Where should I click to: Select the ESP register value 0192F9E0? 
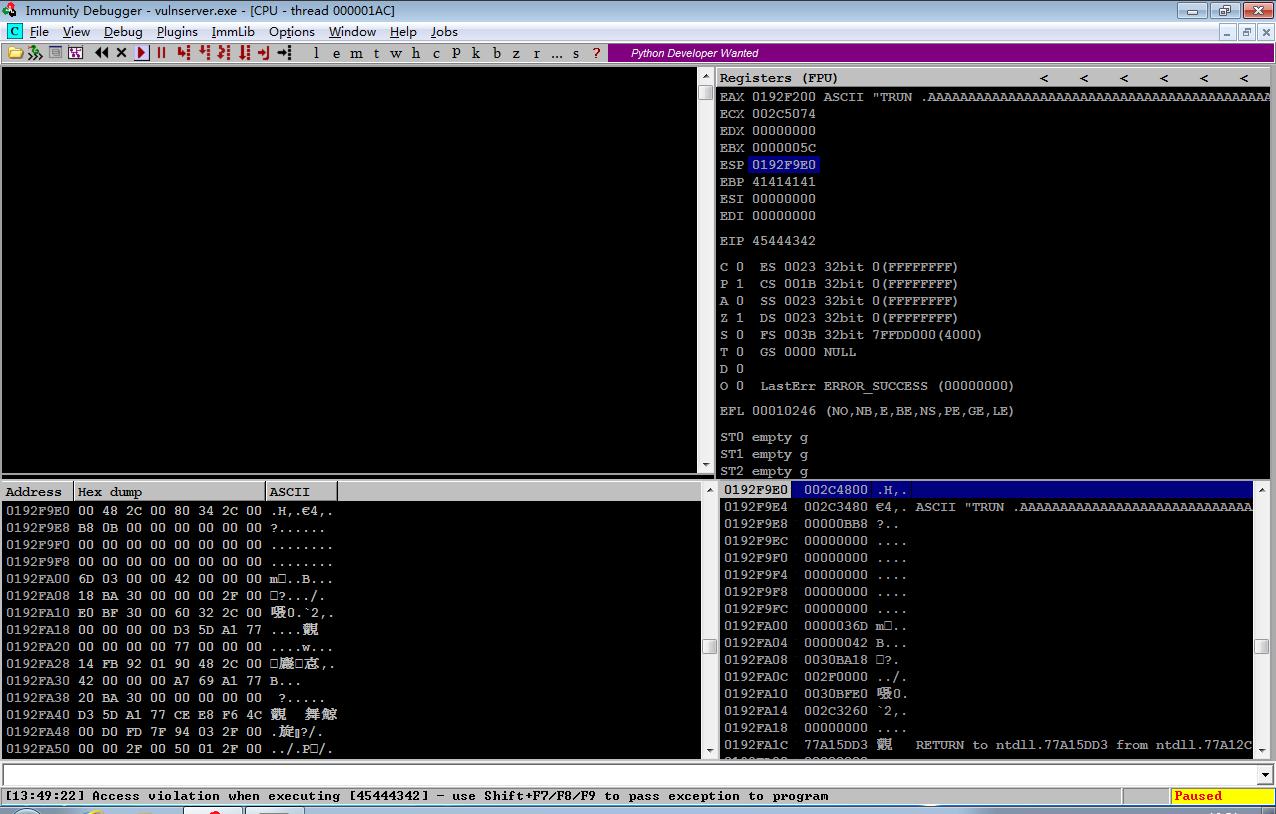click(784, 165)
